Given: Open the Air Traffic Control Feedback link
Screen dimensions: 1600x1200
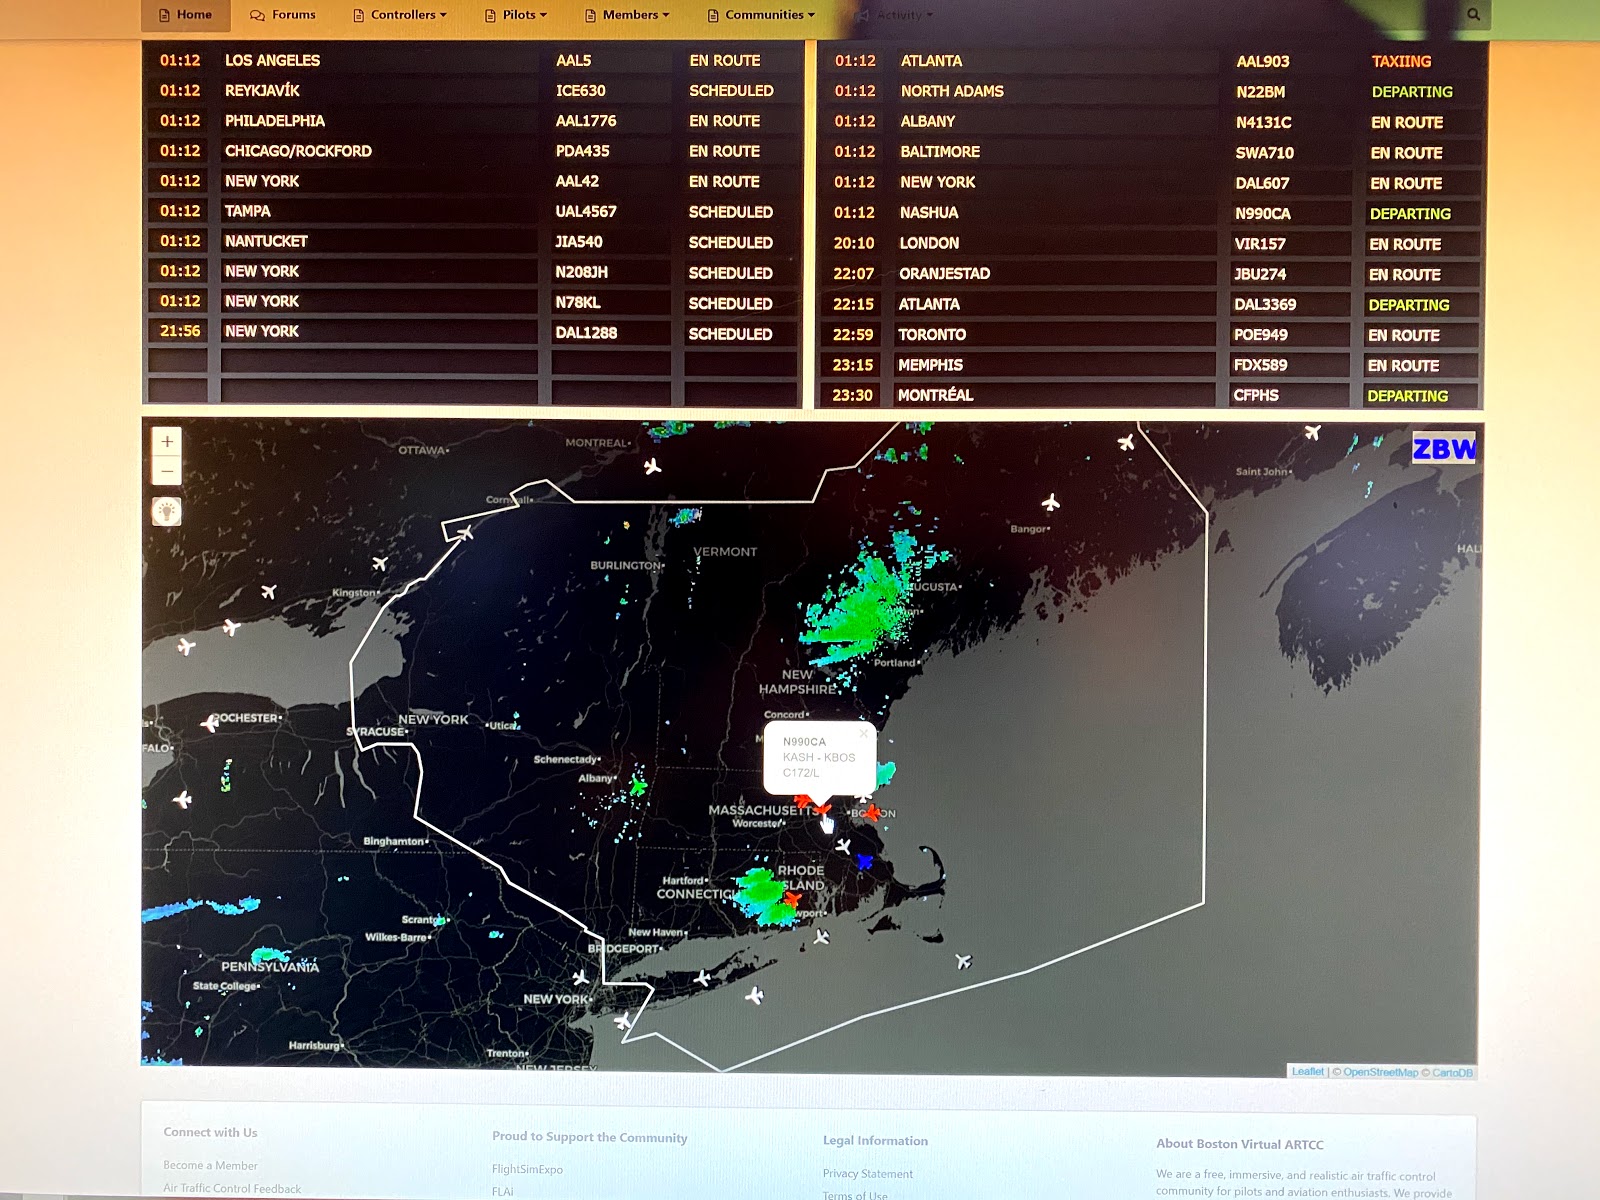Looking at the screenshot, I should 232,1189.
